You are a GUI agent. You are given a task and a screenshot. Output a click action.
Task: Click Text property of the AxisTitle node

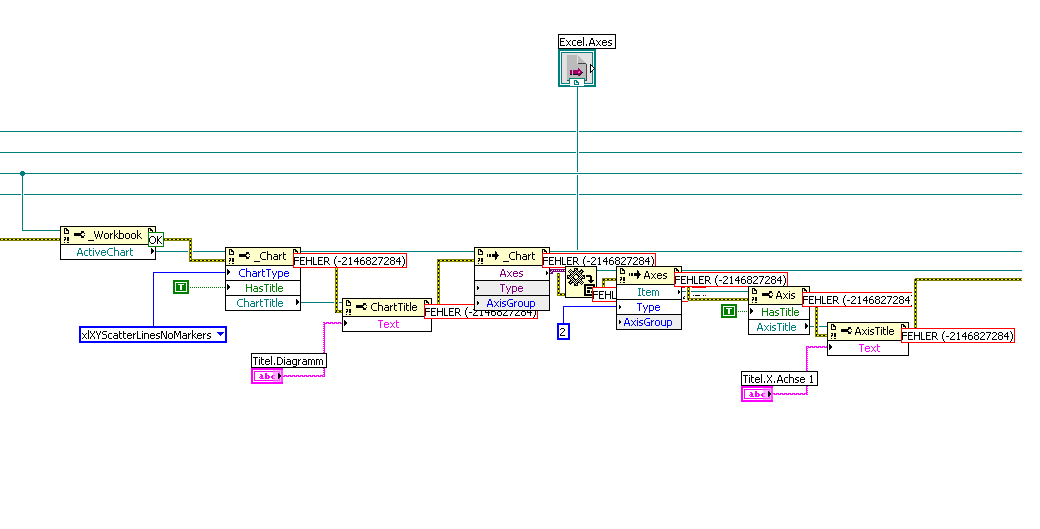point(868,348)
